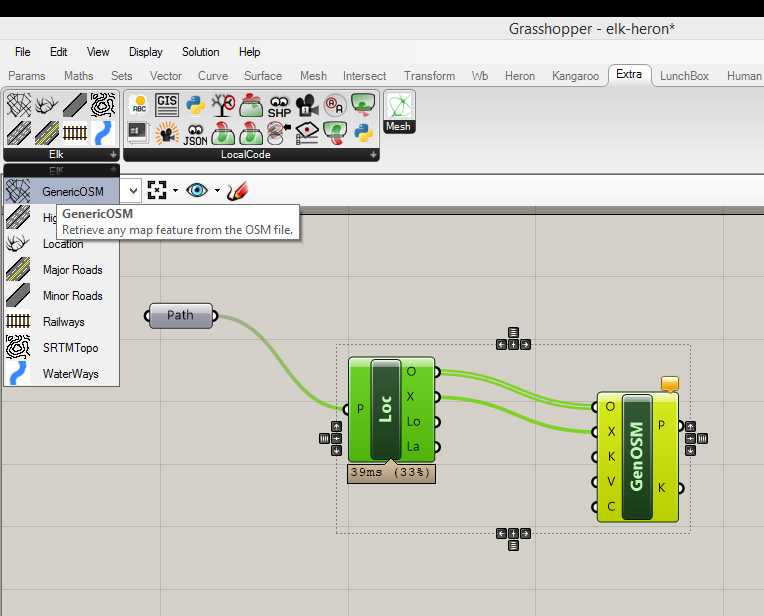
Task: Switch to the Heron tab
Action: (520, 76)
